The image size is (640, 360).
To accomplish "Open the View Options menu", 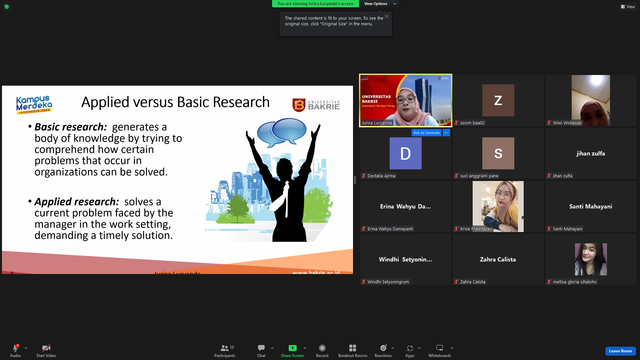I will [x=380, y=4].
